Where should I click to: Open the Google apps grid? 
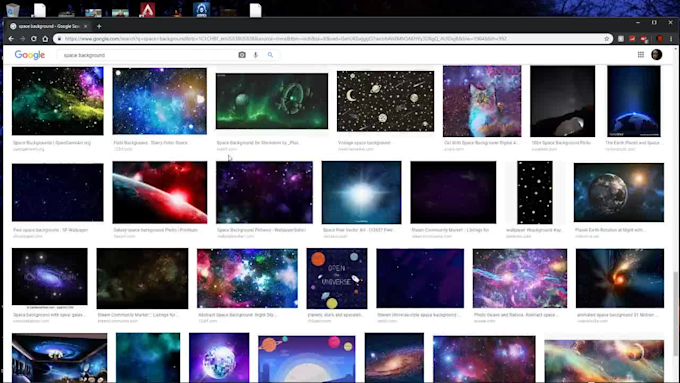coord(641,55)
